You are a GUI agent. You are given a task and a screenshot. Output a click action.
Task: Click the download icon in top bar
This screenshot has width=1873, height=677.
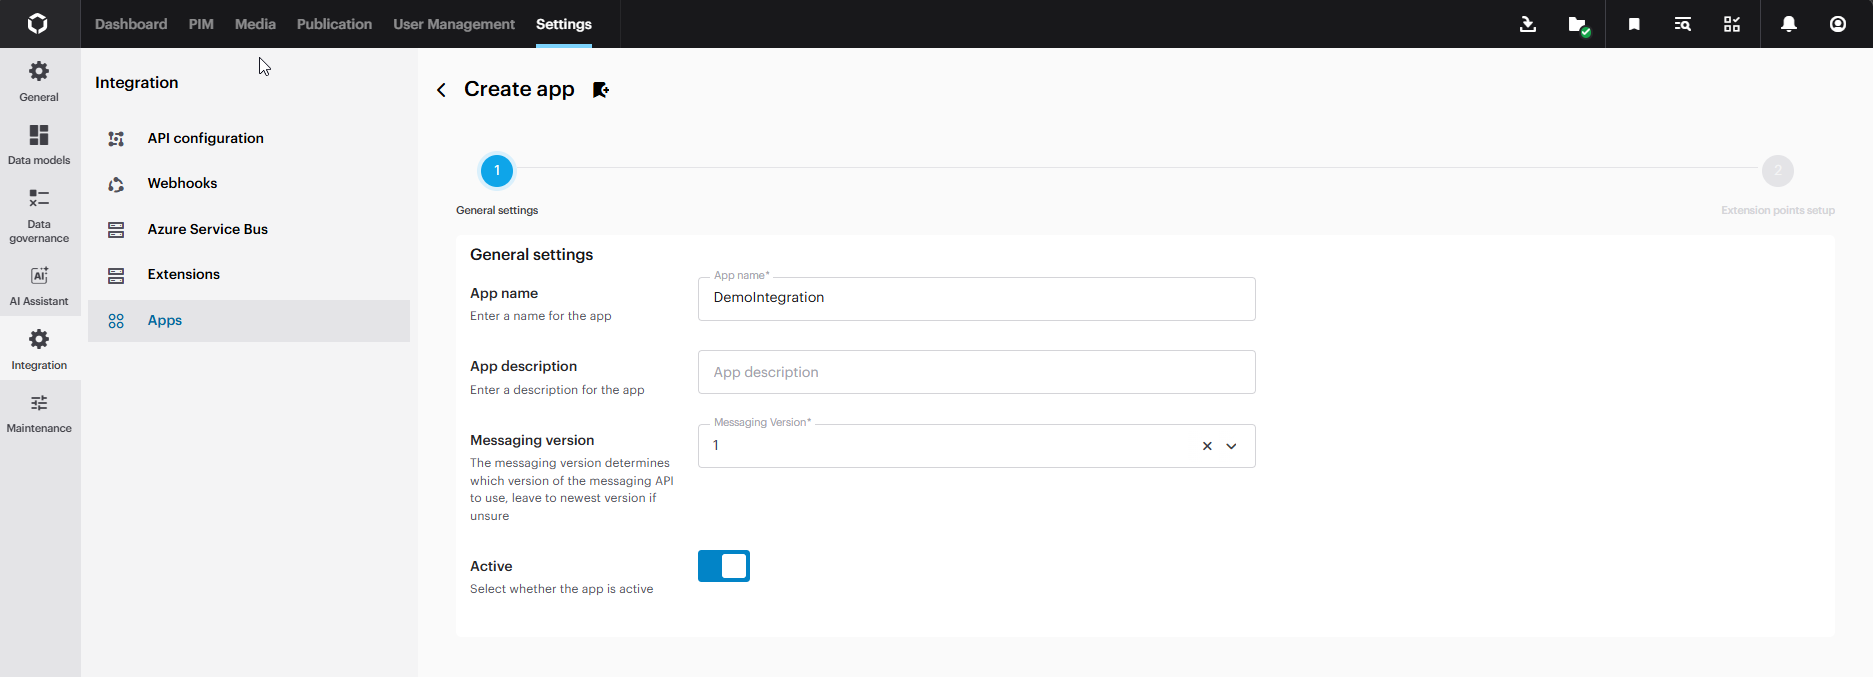(1527, 24)
